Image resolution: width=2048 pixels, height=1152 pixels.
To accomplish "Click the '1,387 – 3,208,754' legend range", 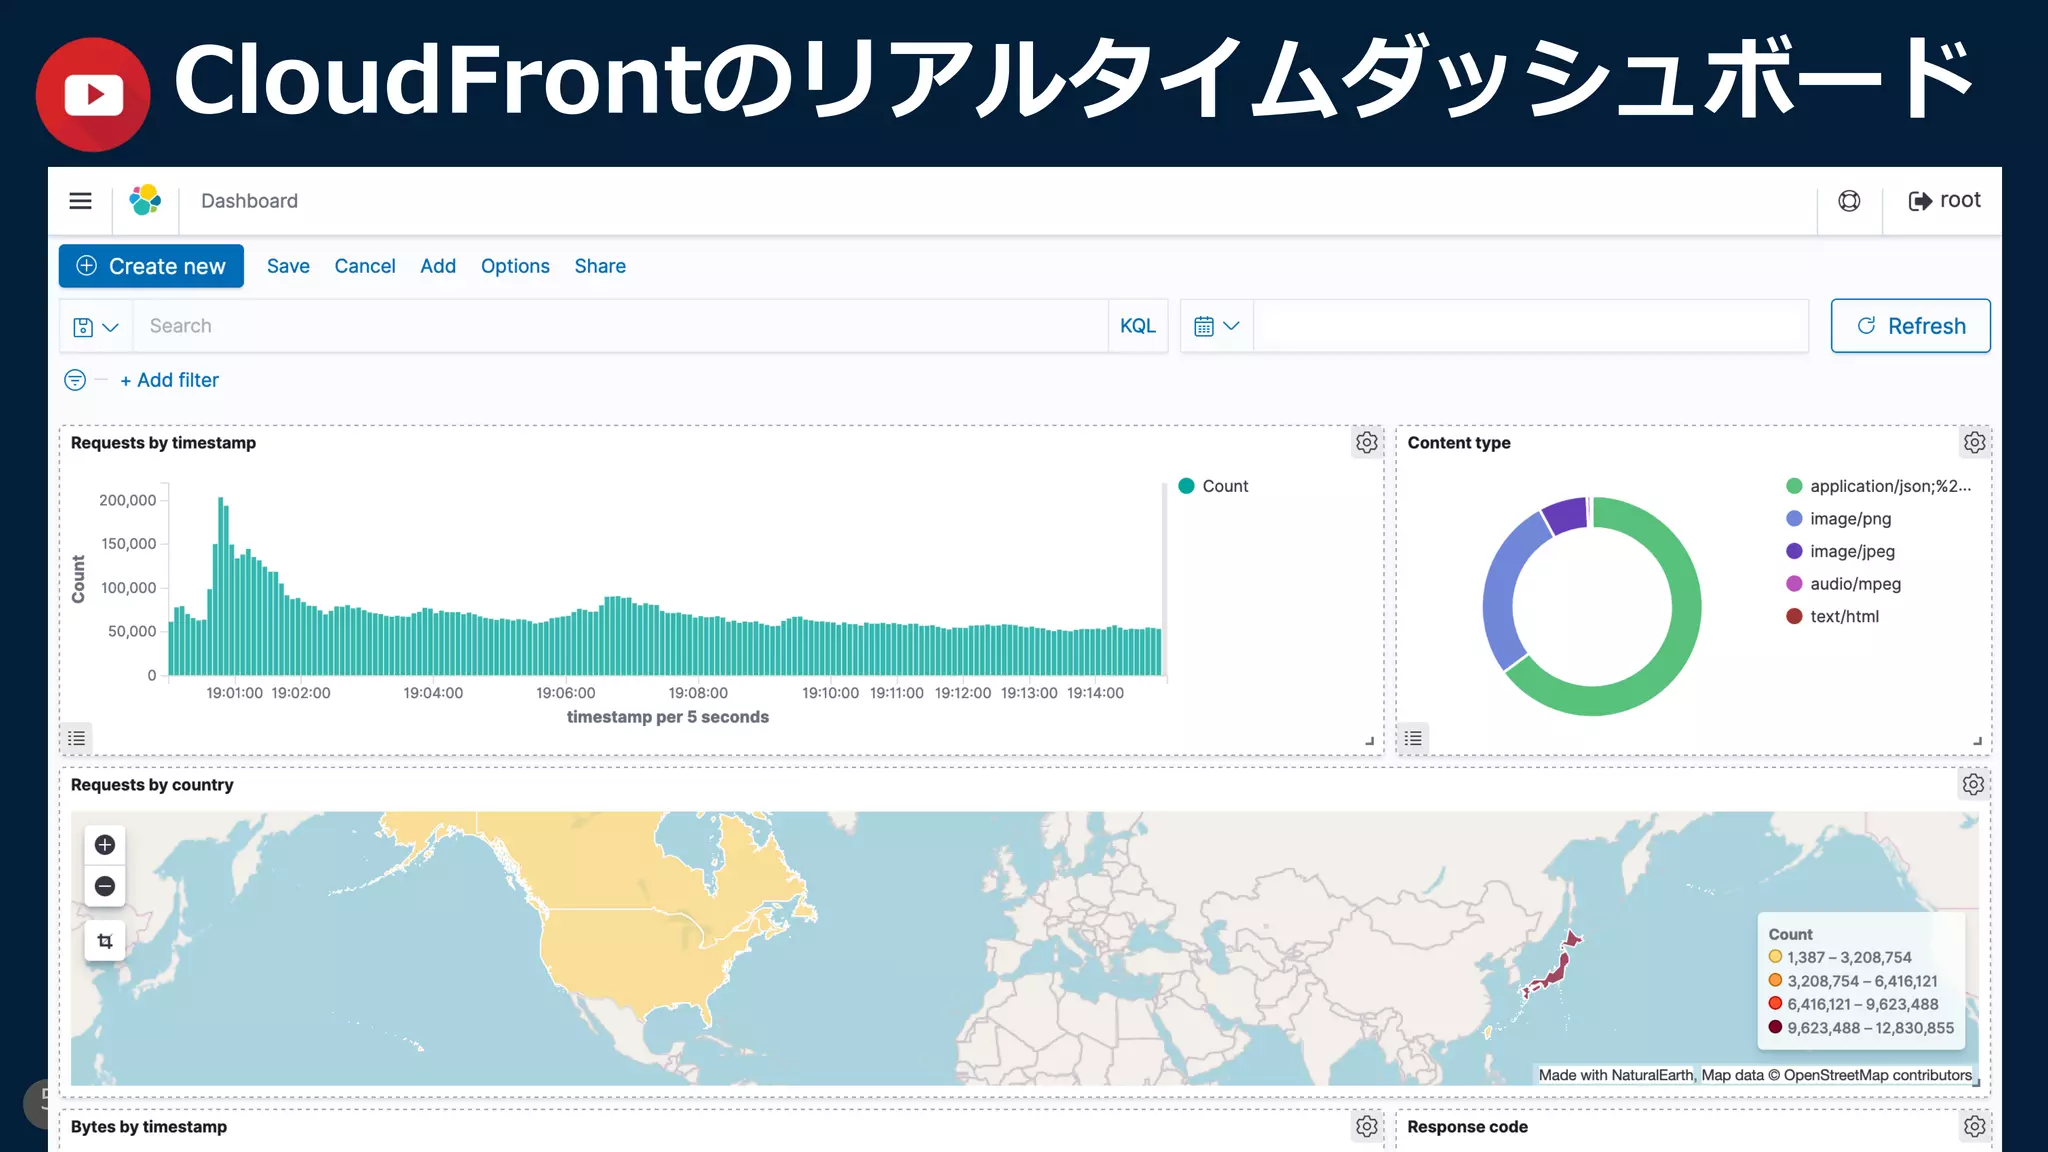I will (x=1849, y=957).
